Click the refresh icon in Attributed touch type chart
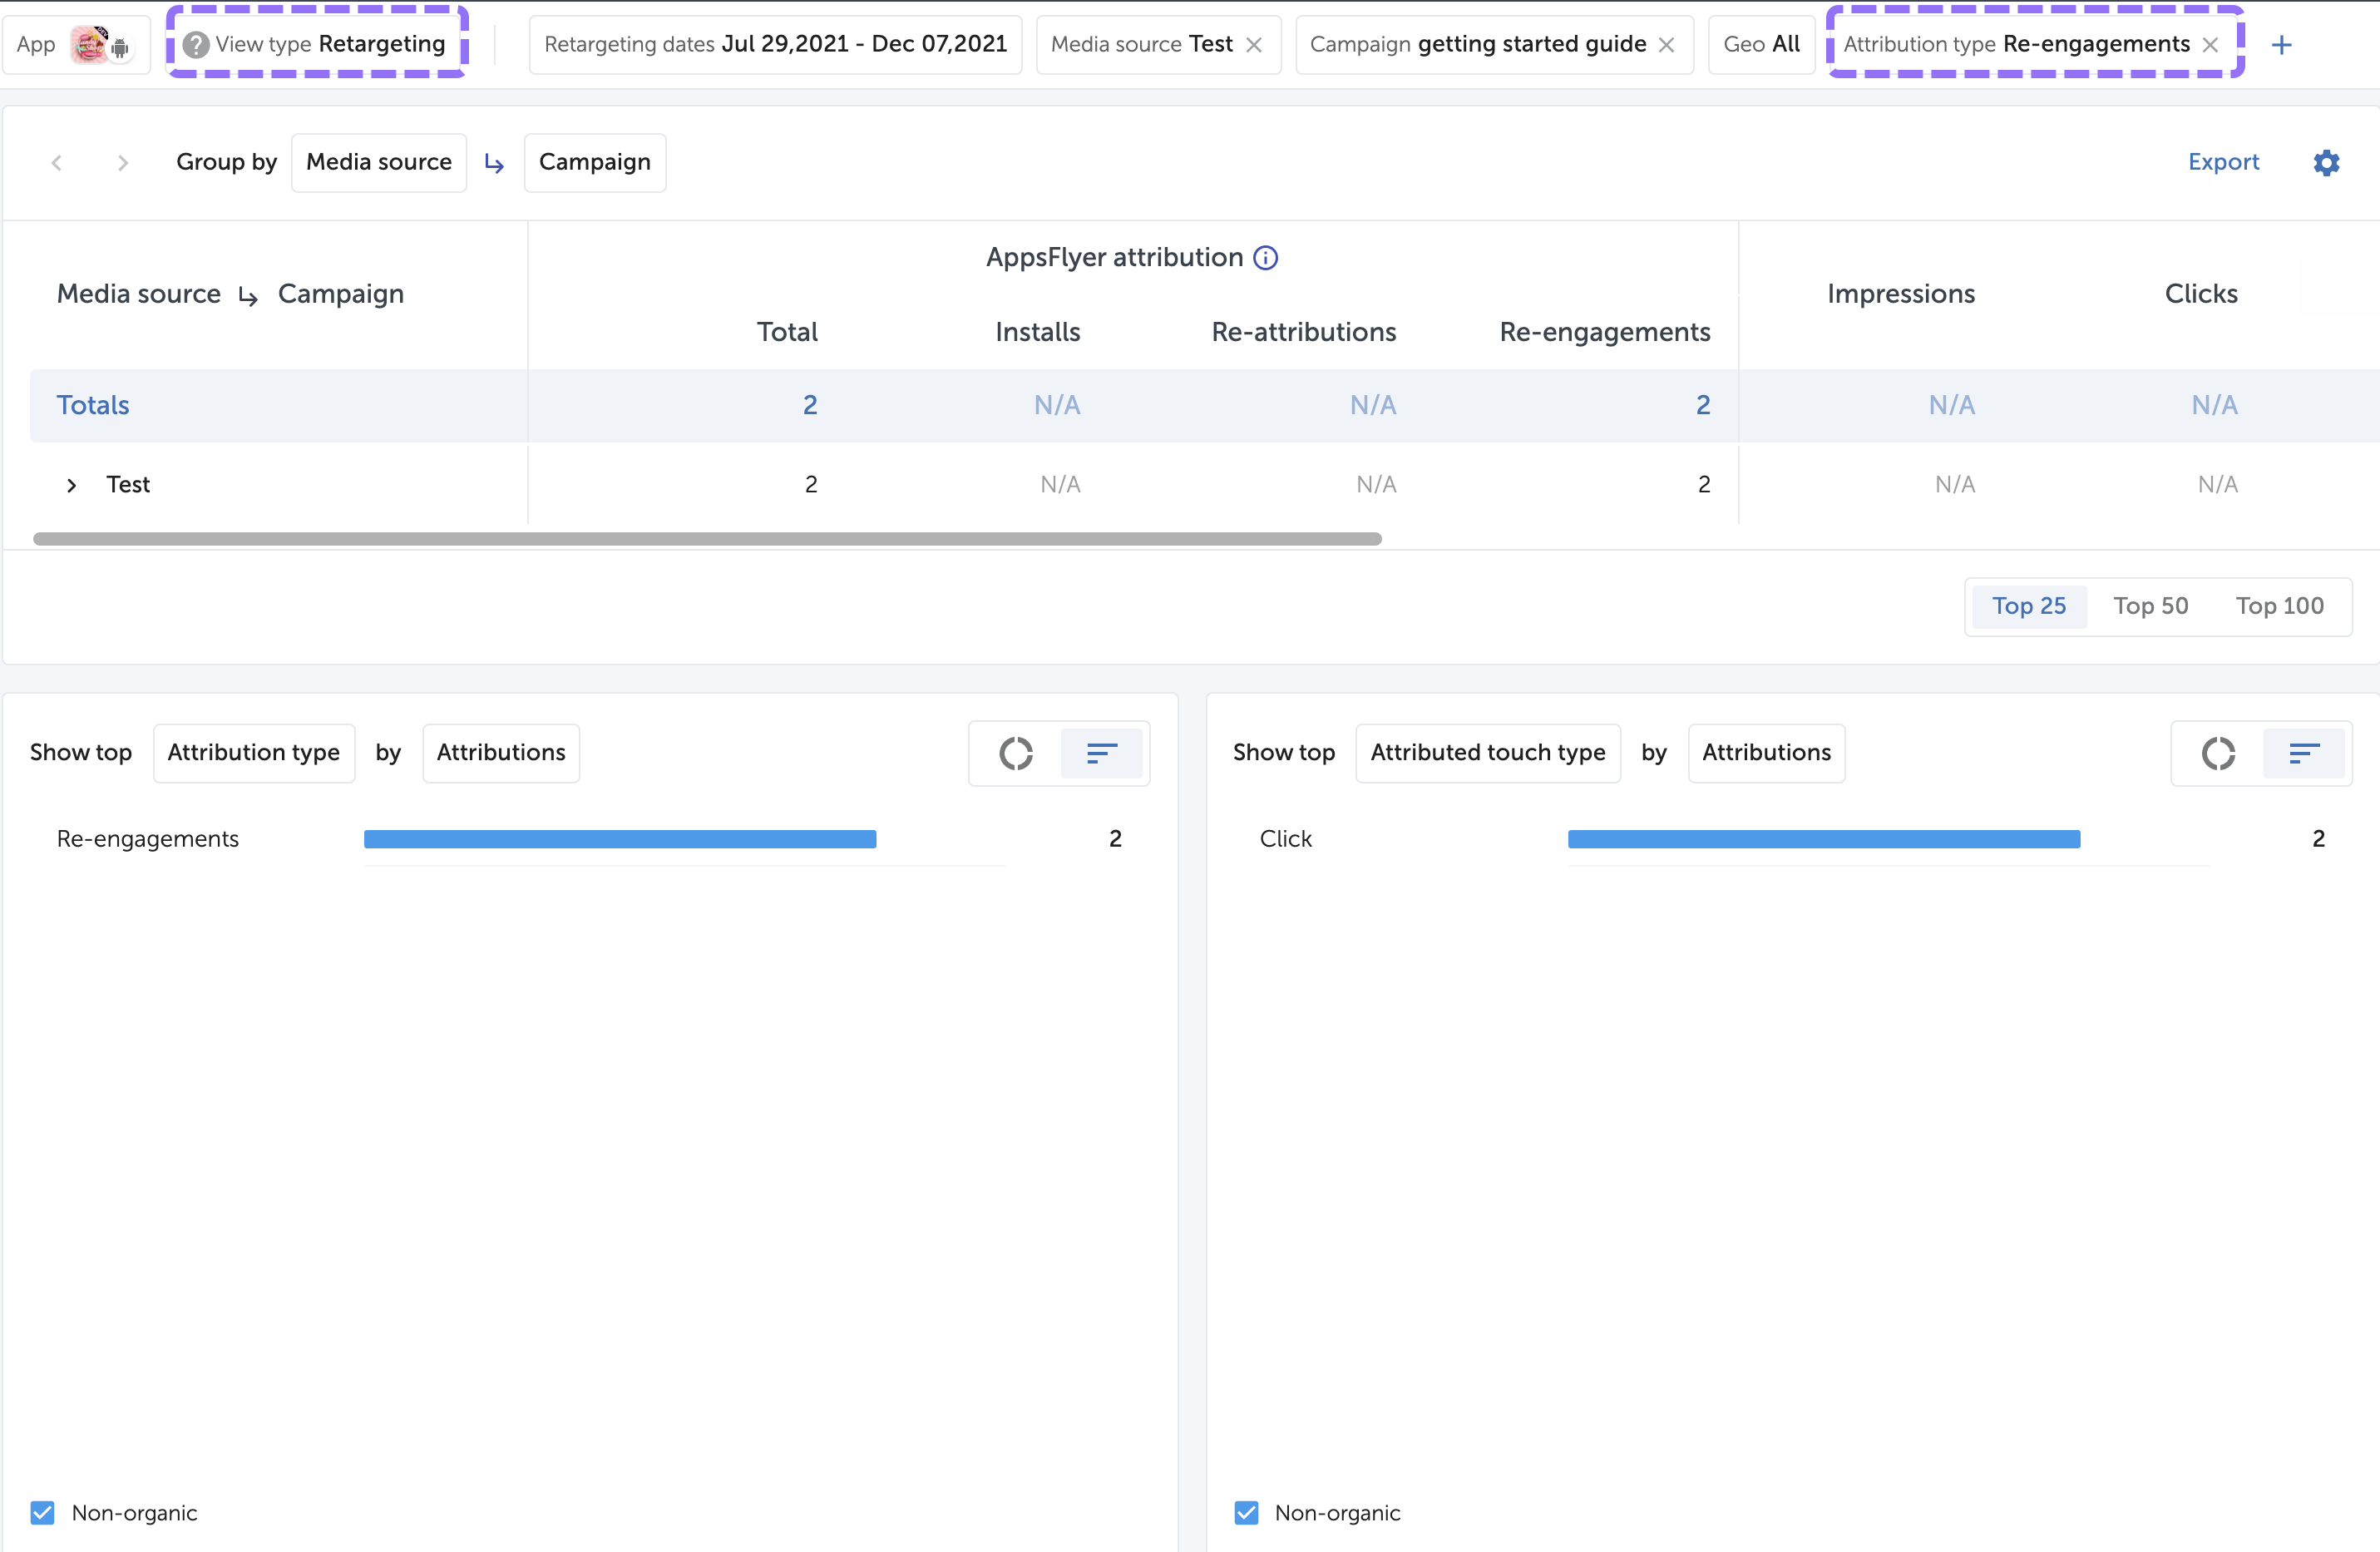Image resolution: width=2380 pixels, height=1552 pixels. pos(2217,753)
